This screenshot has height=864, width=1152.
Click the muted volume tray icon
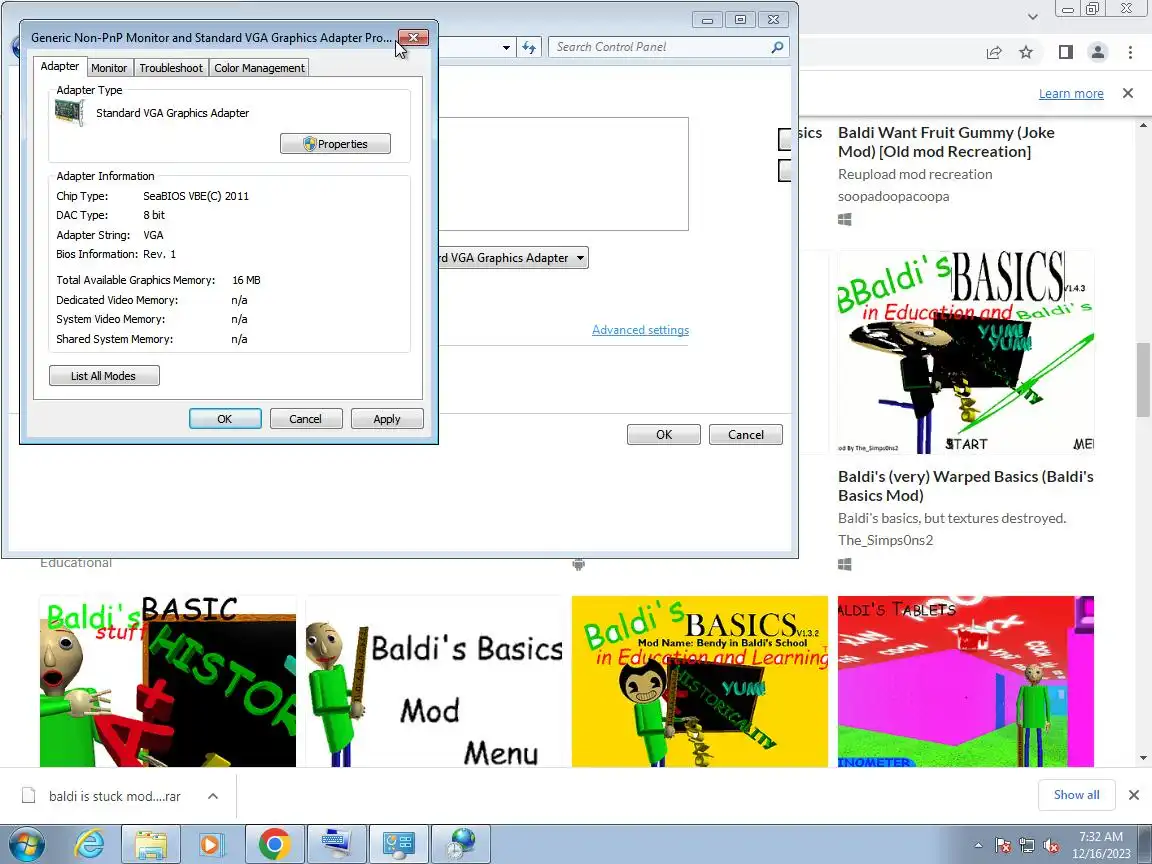point(1051,846)
